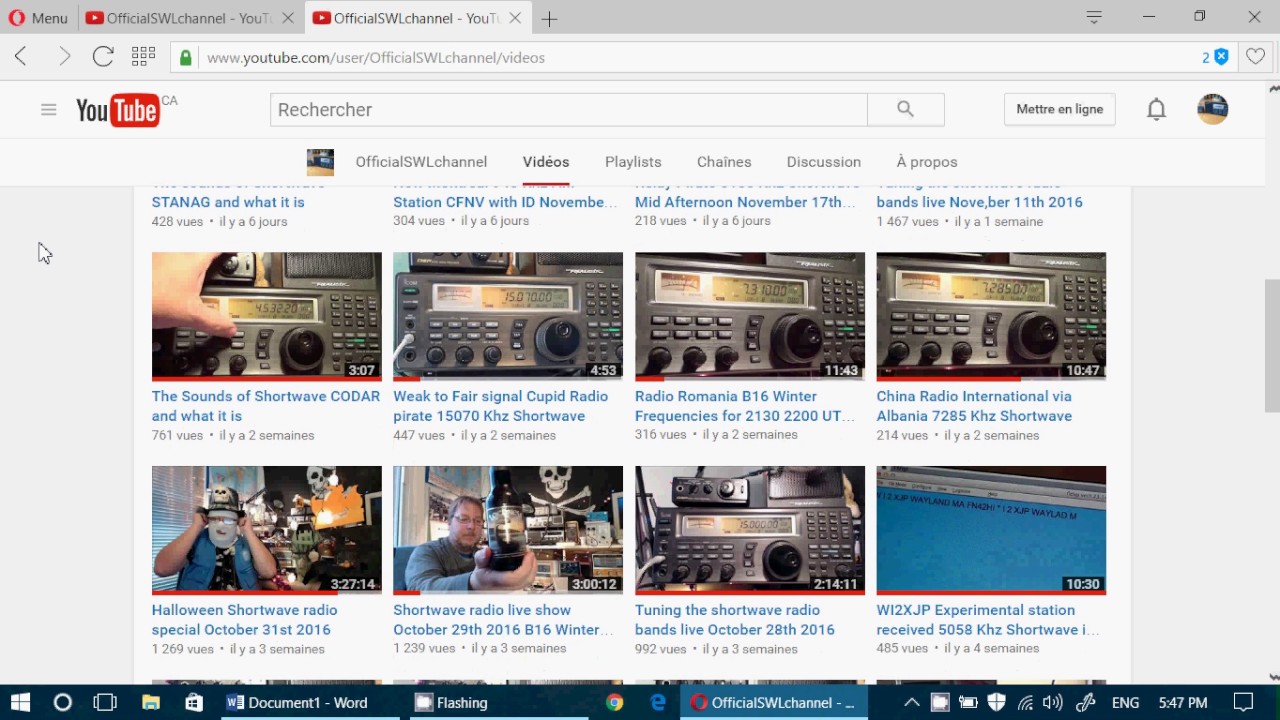Open Radio Romania B16 video thumbnail
This screenshot has height=720, width=1280.
click(x=750, y=316)
